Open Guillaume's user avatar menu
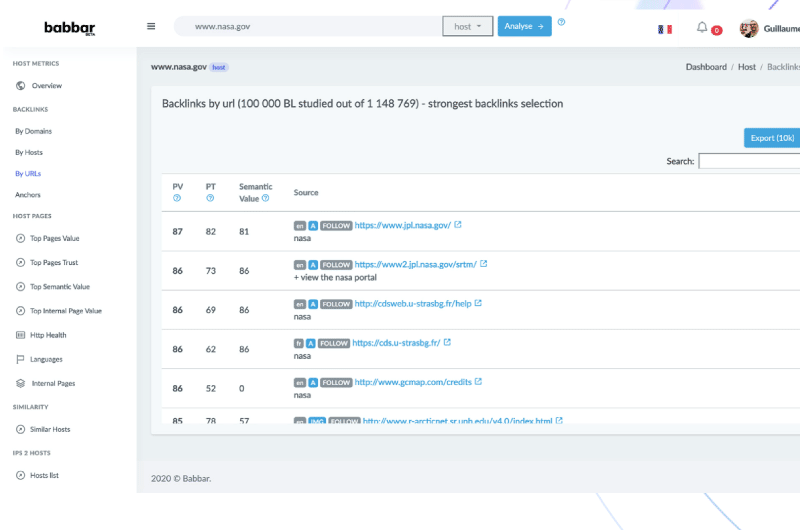The width and height of the screenshot is (800, 530). (749, 29)
